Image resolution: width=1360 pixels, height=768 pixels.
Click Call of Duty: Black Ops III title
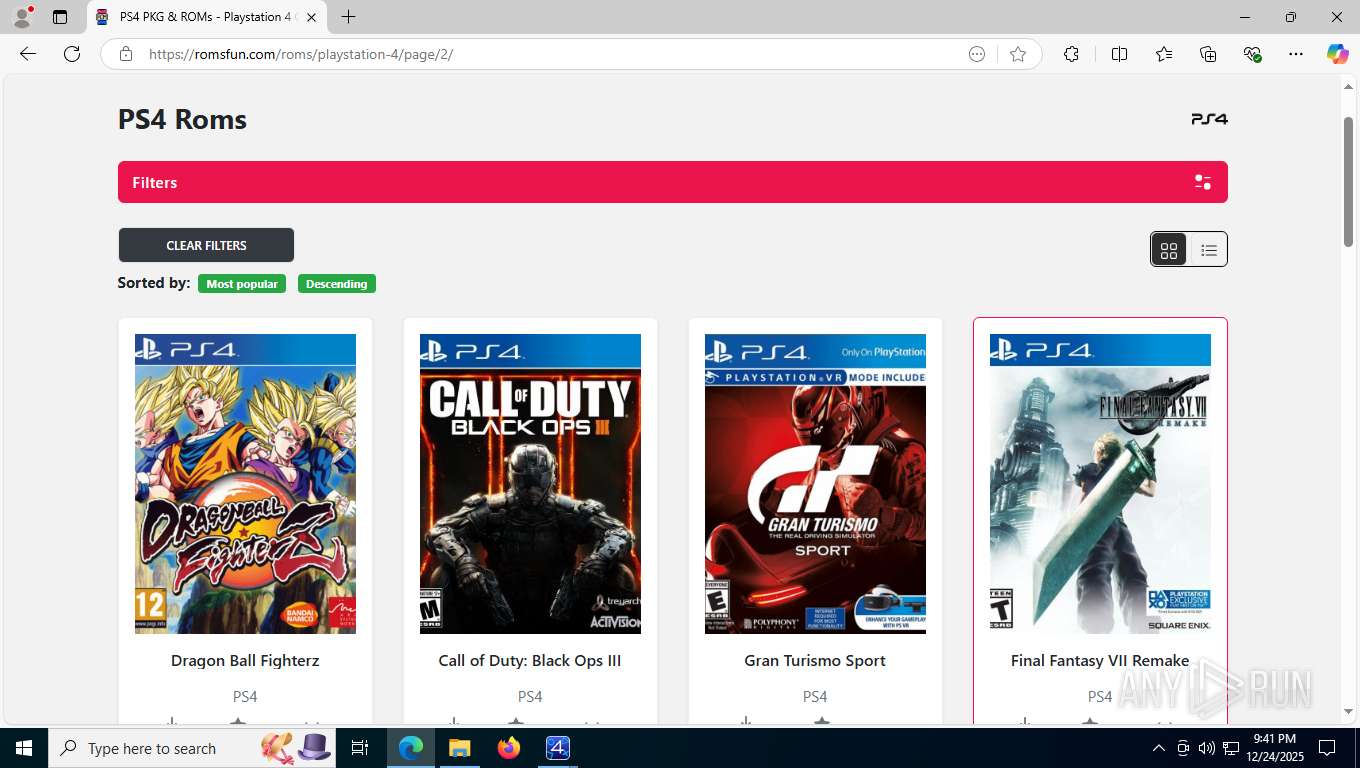pyautogui.click(x=530, y=661)
